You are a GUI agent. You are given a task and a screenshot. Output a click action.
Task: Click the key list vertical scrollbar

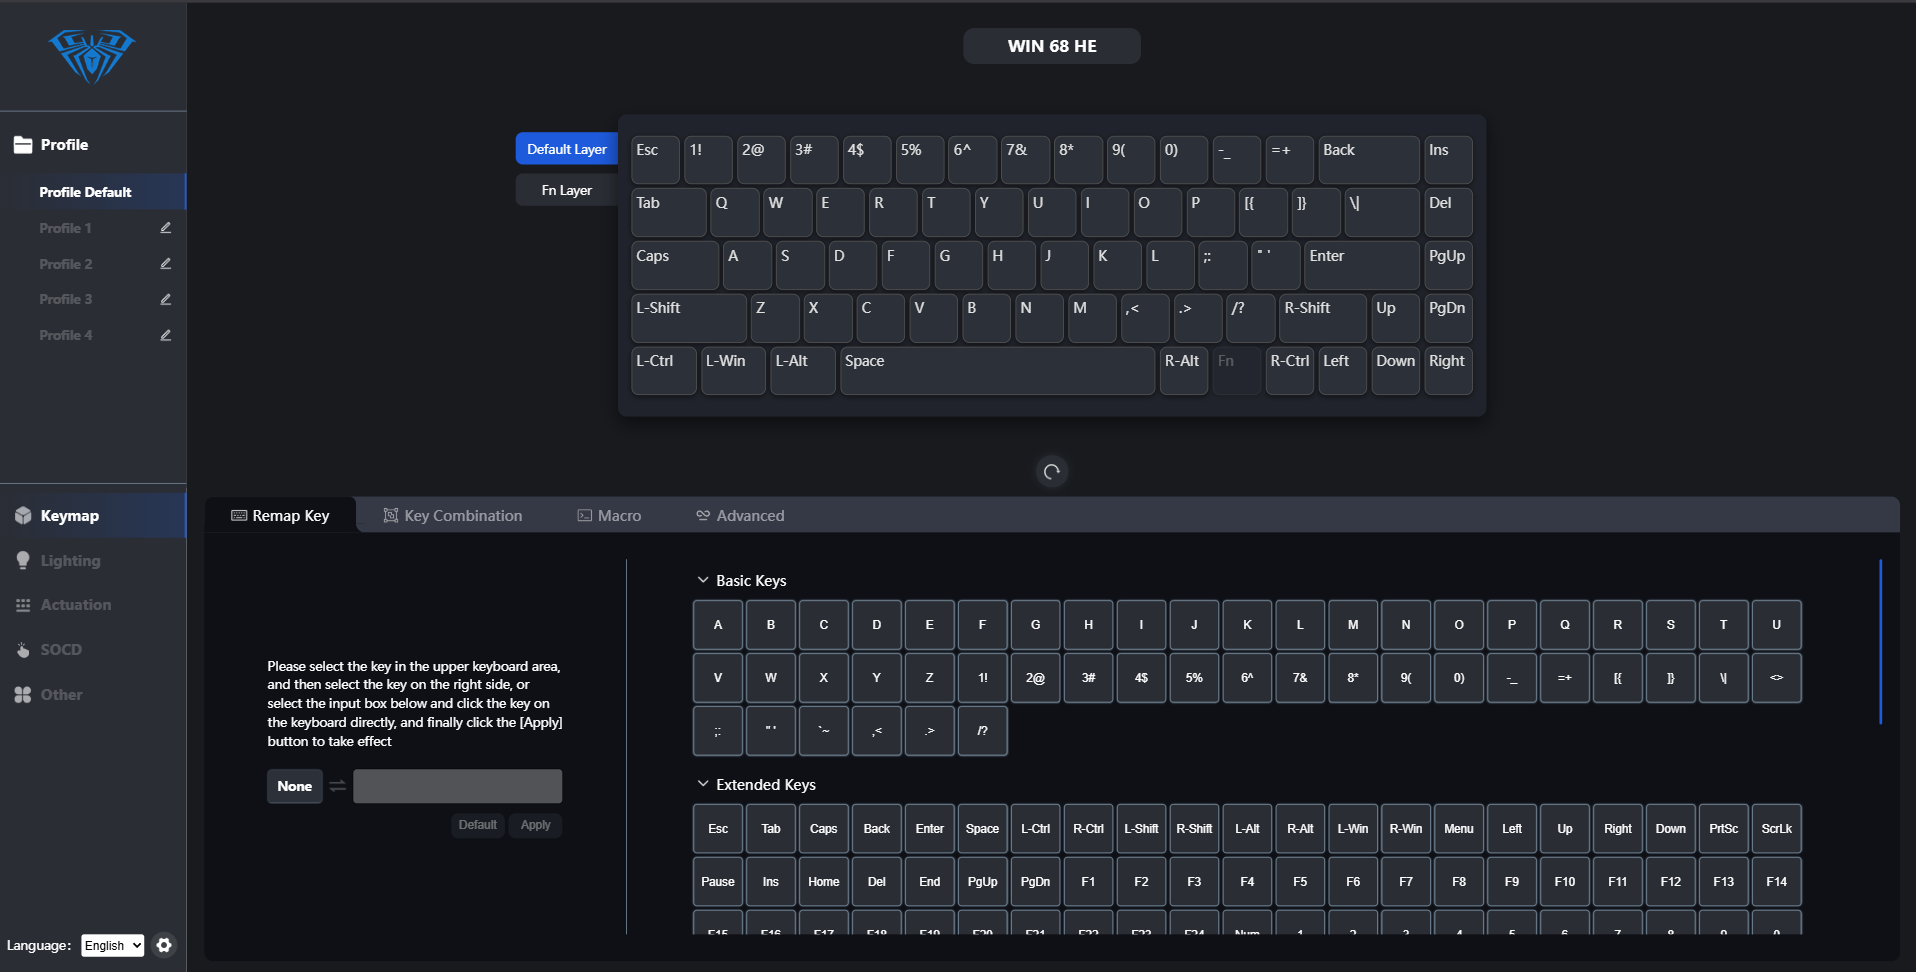point(1880,642)
